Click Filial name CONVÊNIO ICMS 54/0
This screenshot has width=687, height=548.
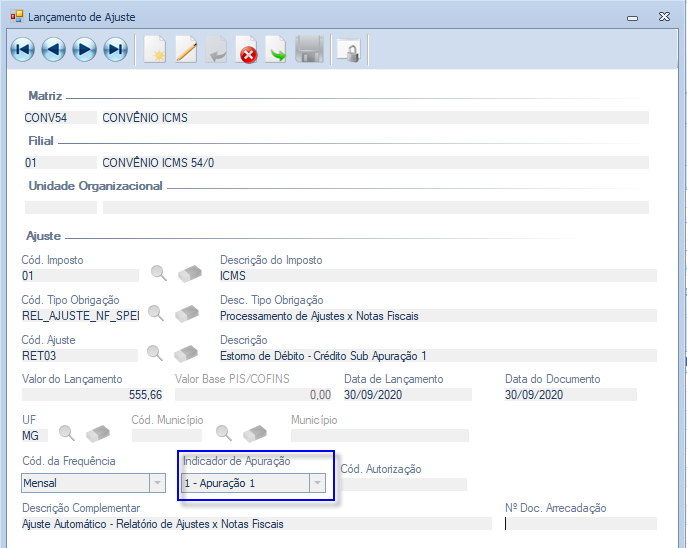click(x=375, y=163)
